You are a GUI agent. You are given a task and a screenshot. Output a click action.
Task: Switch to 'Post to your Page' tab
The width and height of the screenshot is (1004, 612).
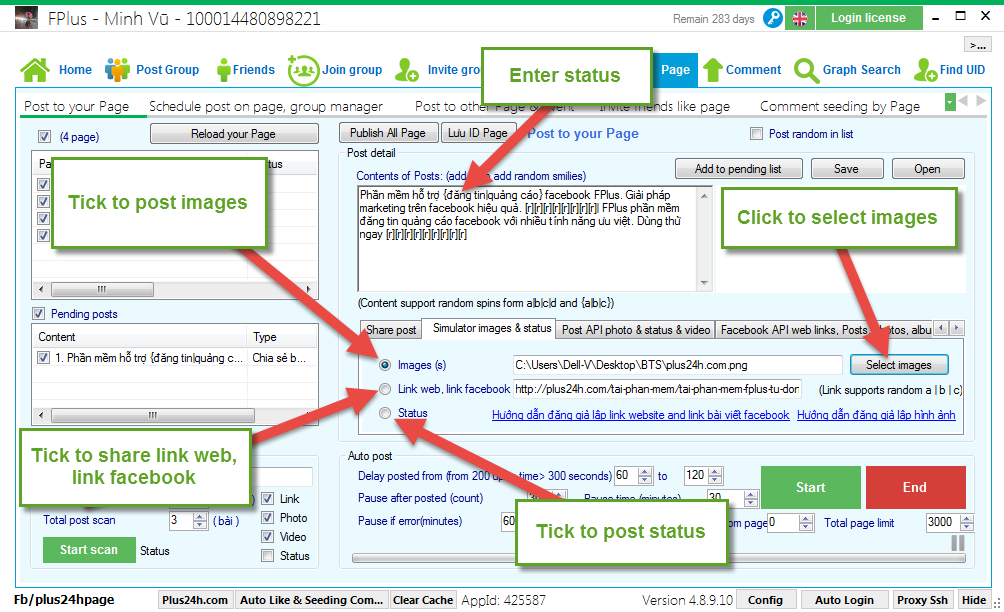click(x=77, y=106)
